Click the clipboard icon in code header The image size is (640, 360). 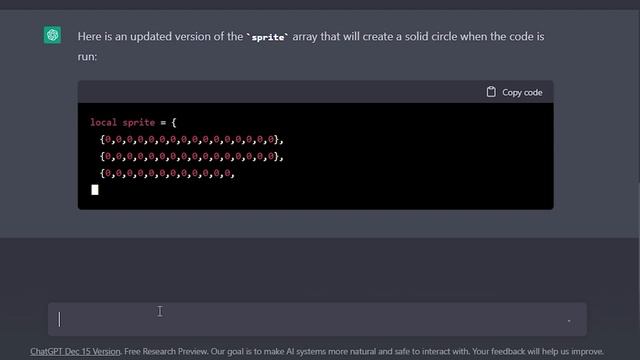[491, 92]
